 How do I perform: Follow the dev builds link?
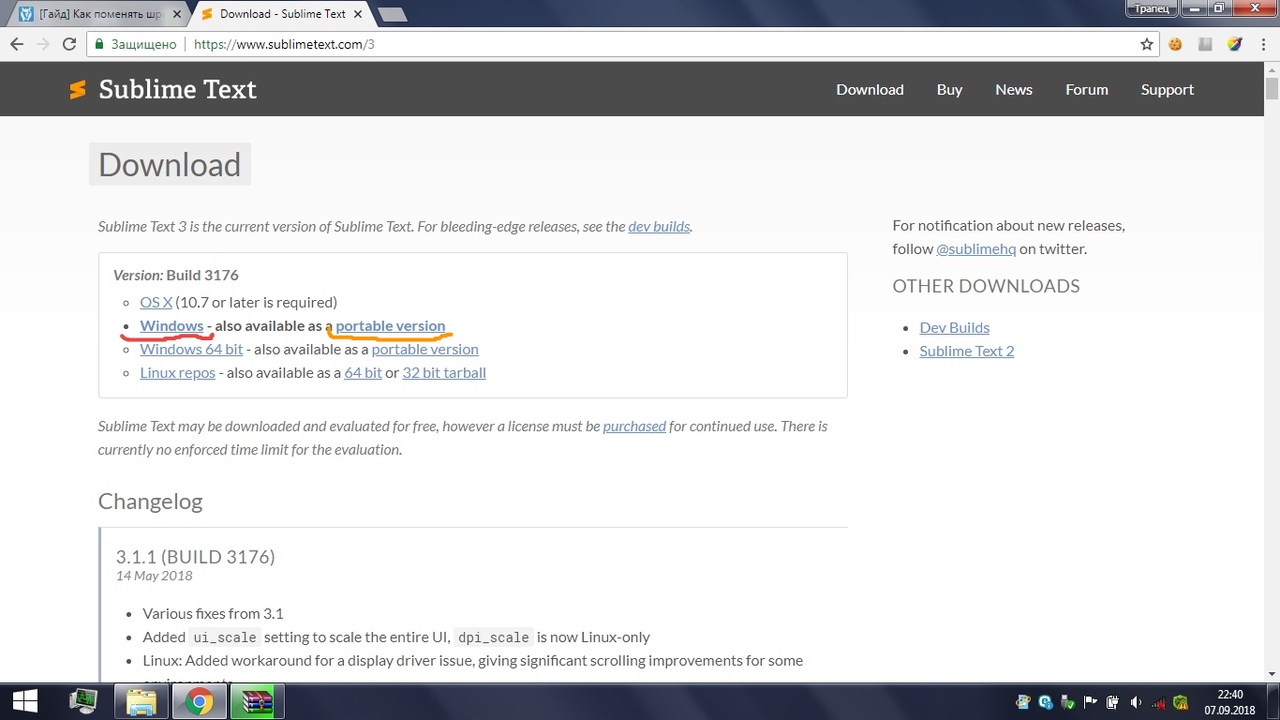pyautogui.click(x=659, y=226)
